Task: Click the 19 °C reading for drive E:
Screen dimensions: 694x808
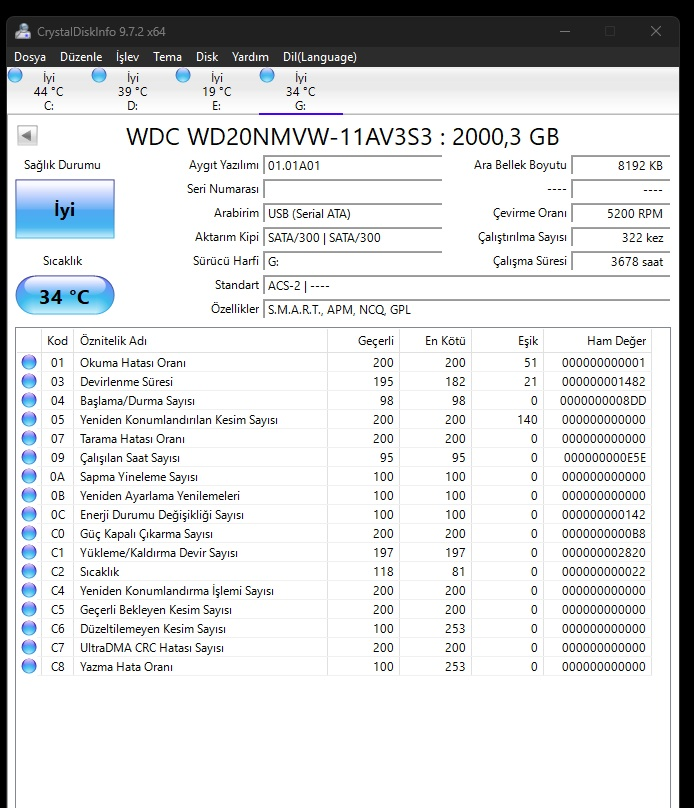Action: tap(216, 92)
